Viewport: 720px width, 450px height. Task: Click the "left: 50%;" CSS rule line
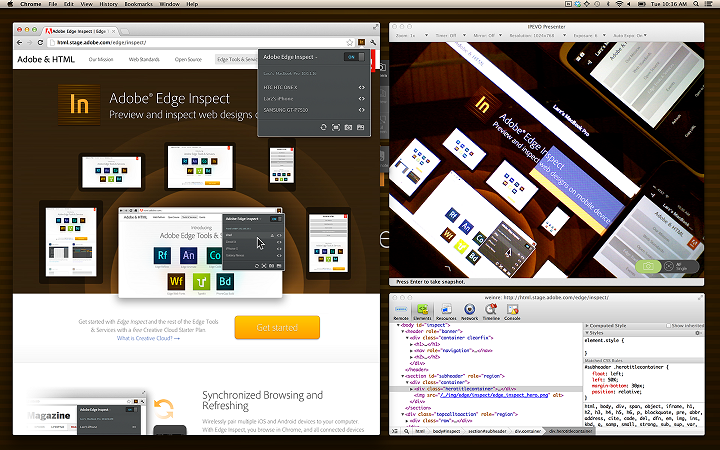606,380
